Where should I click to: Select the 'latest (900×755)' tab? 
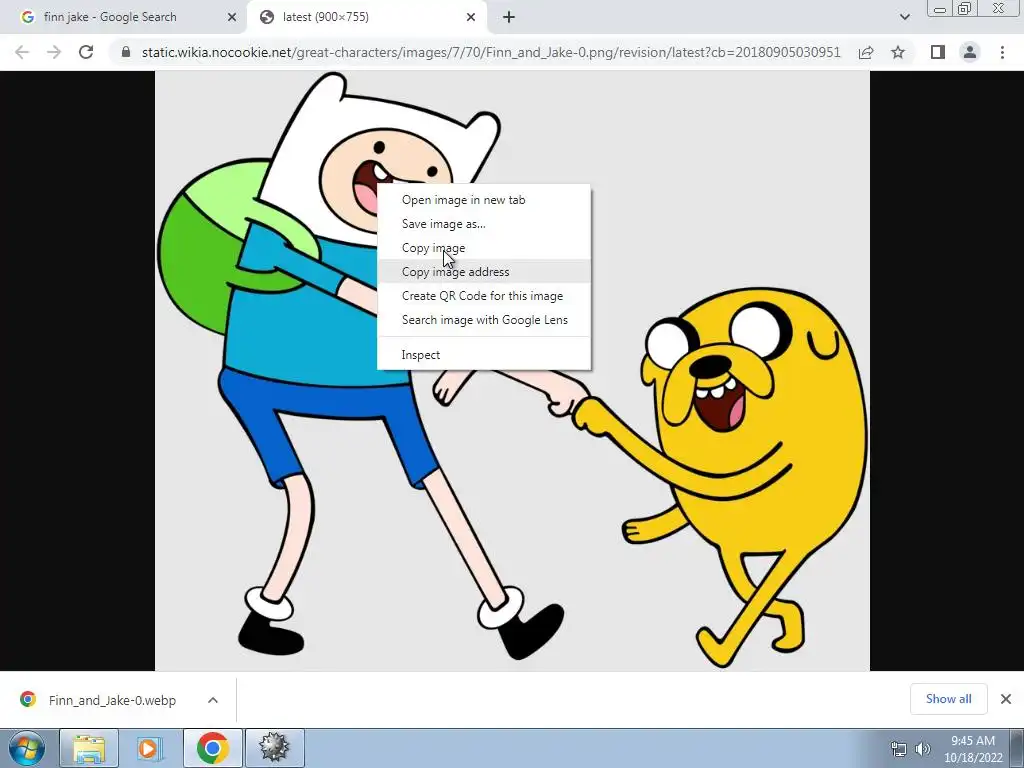366,18
